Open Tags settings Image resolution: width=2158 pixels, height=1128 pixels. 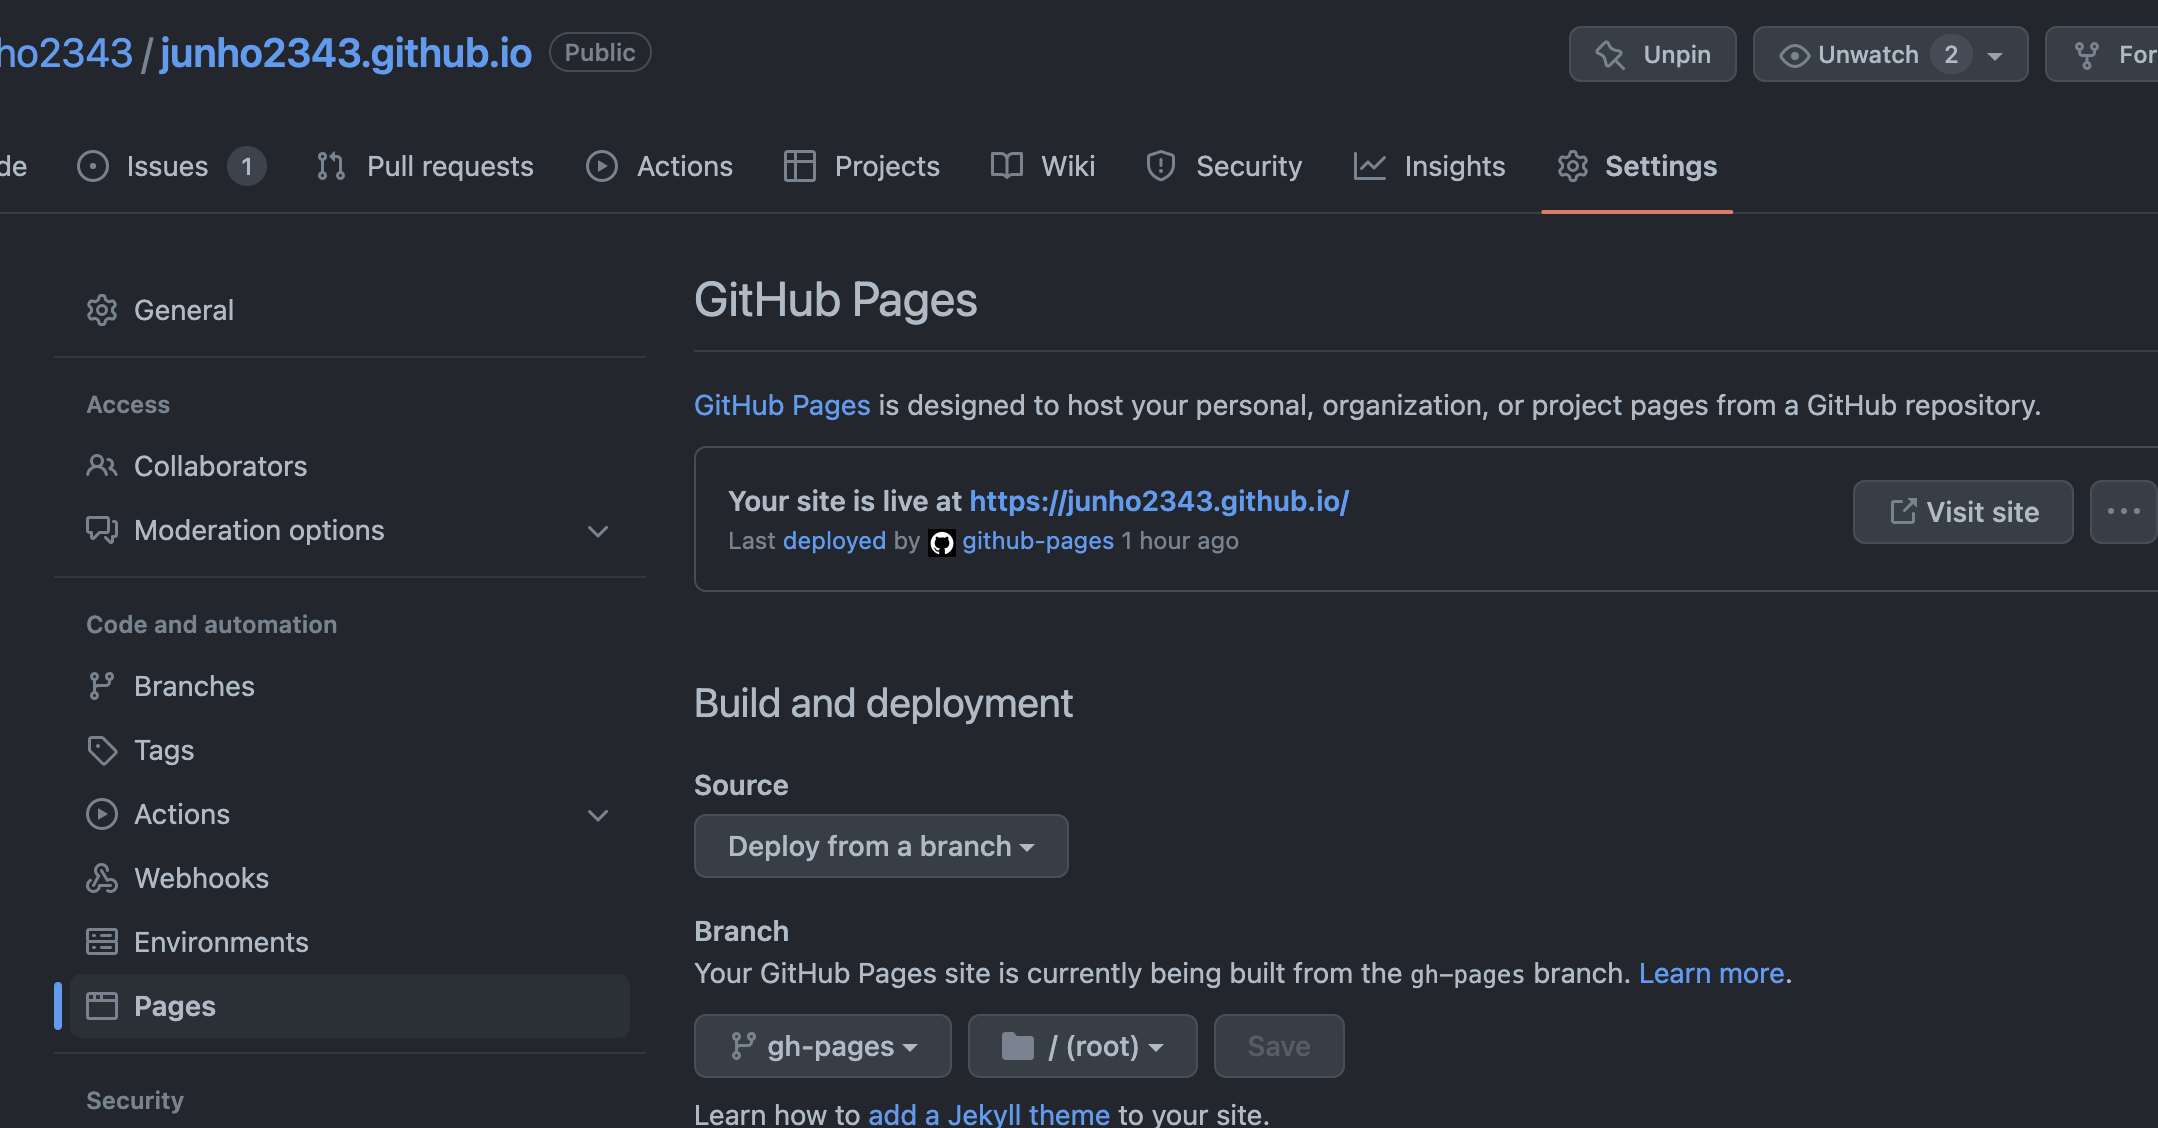(x=349, y=750)
